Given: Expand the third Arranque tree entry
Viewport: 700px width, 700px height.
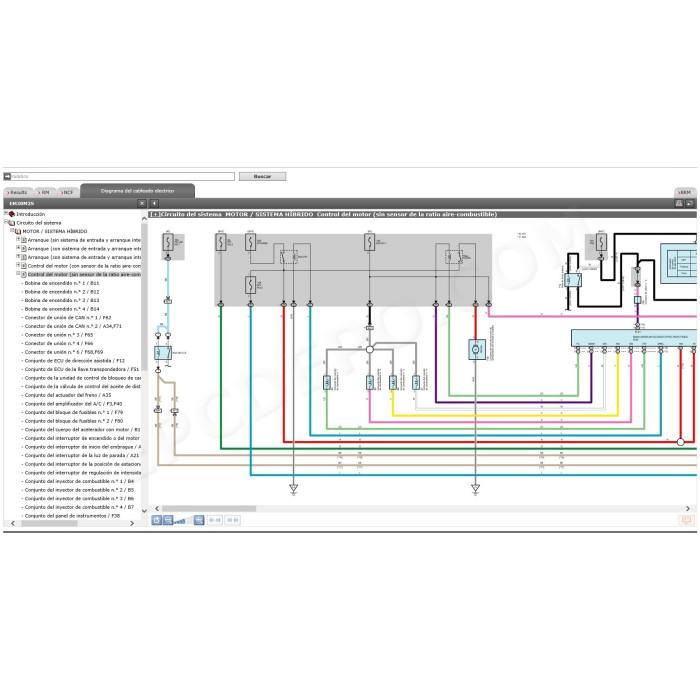Looking at the screenshot, I should pyautogui.click(x=18, y=256).
